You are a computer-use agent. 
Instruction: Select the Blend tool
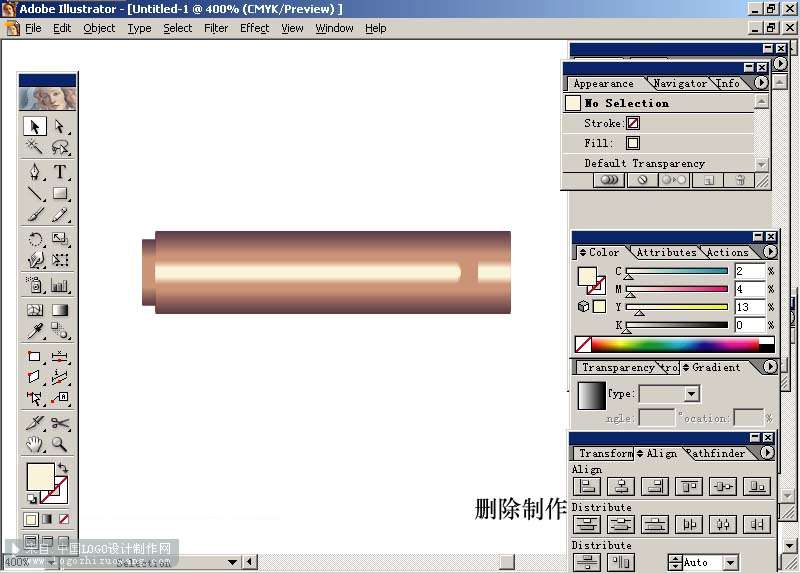[60, 331]
